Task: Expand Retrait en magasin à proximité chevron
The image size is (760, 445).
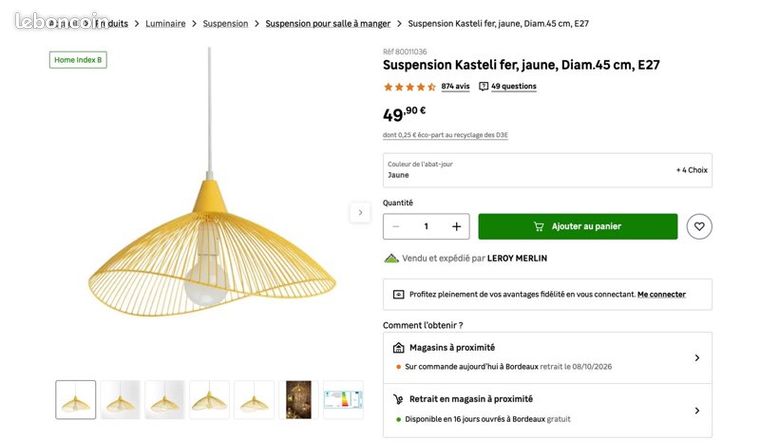Action: point(697,411)
